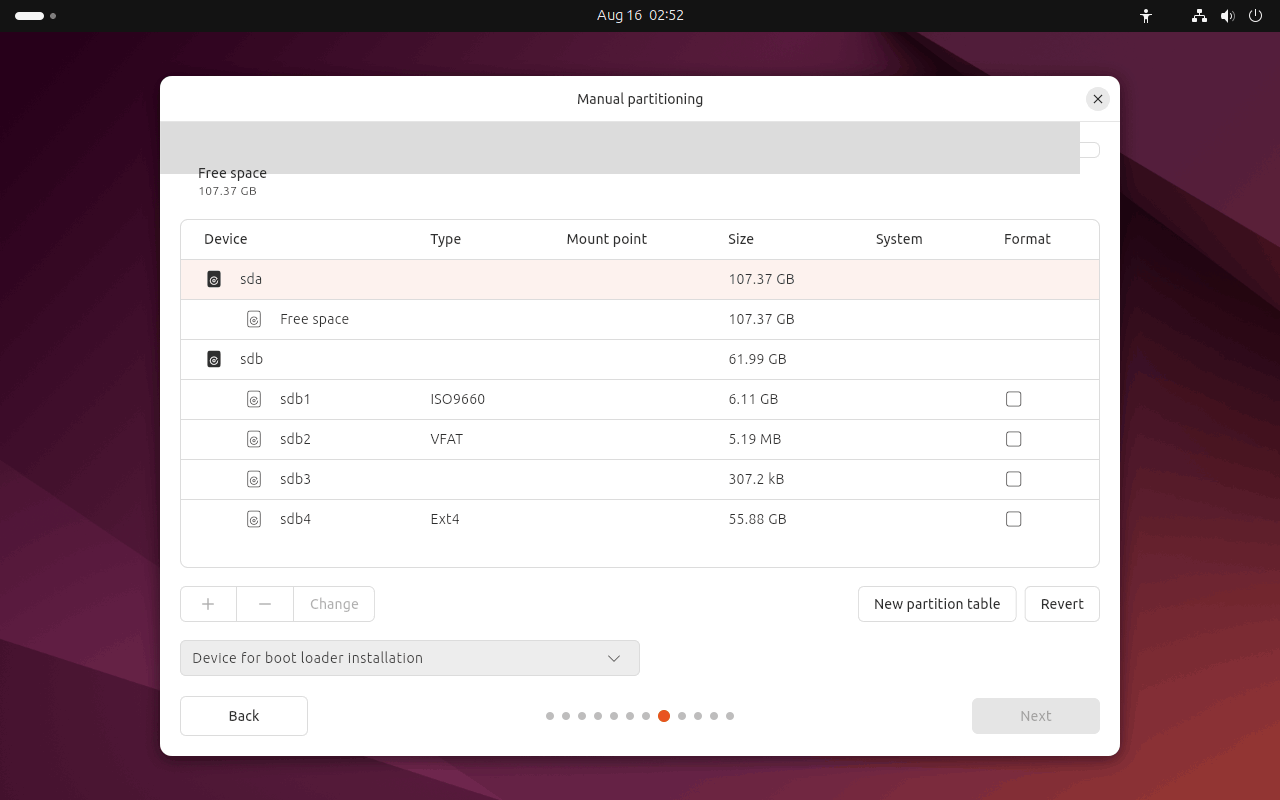The image size is (1280, 800).
Task: Click the VFAT type cell
Action: tap(446, 439)
